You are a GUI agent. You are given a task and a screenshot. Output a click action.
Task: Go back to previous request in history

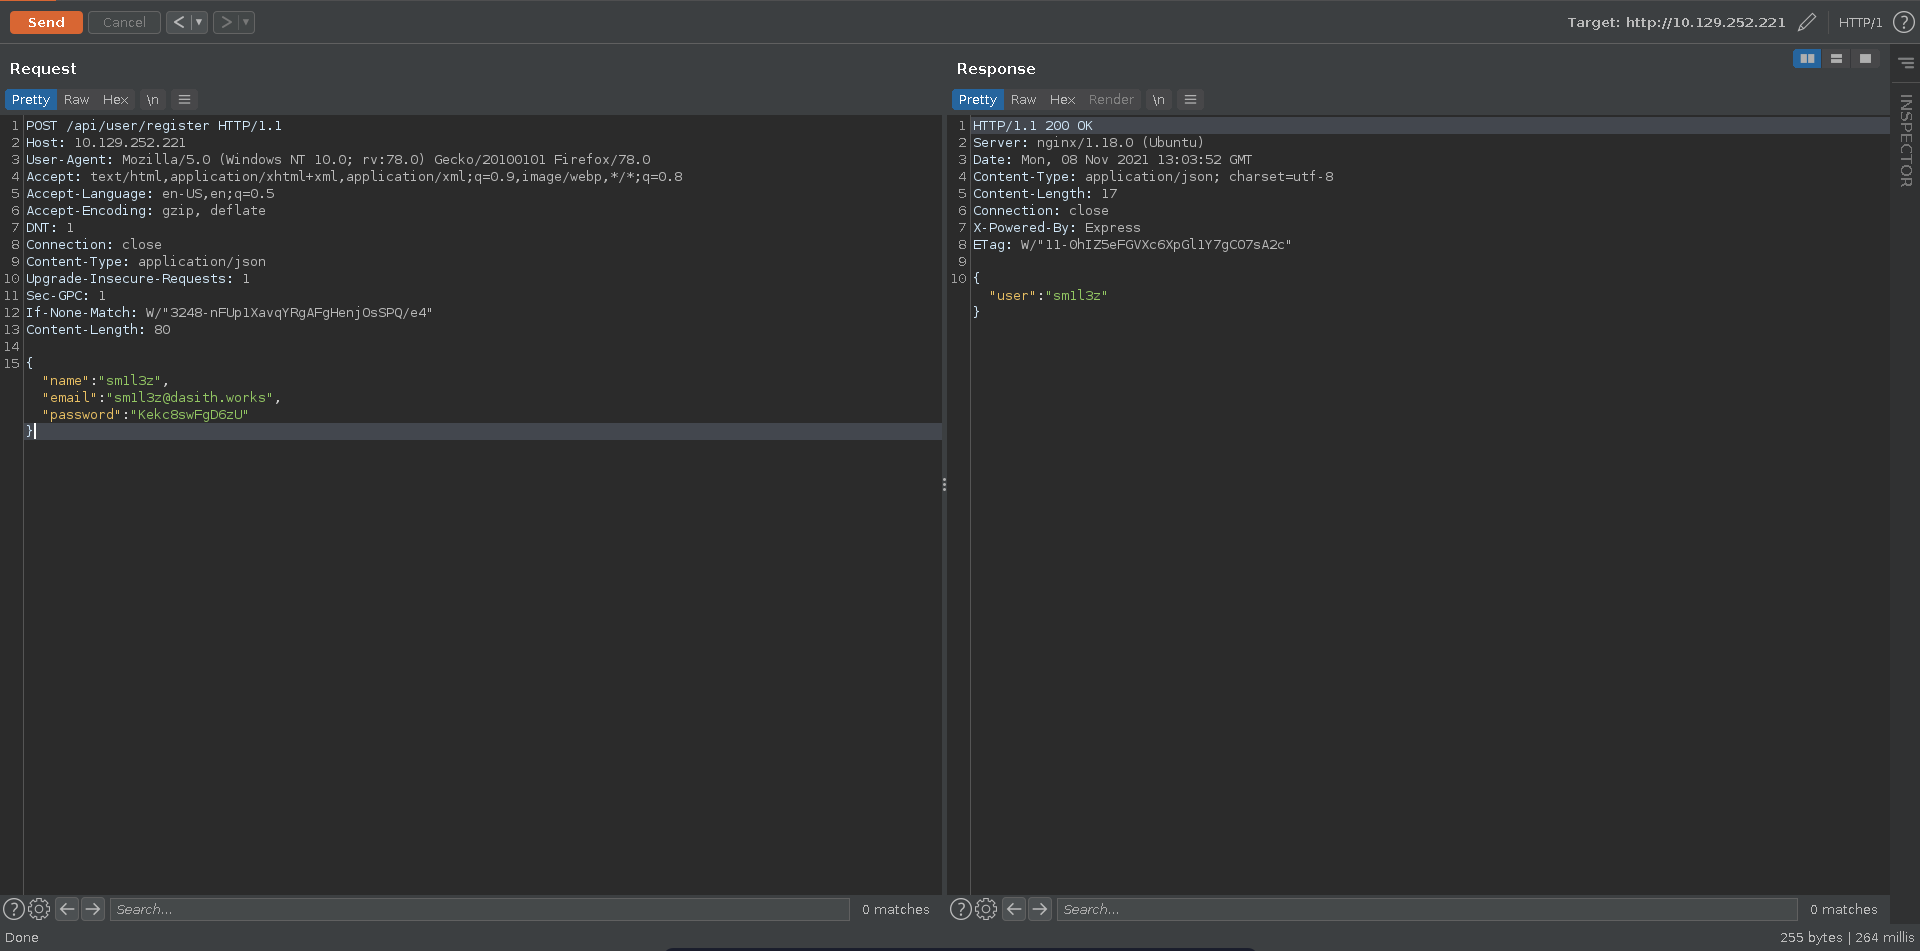click(178, 22)
